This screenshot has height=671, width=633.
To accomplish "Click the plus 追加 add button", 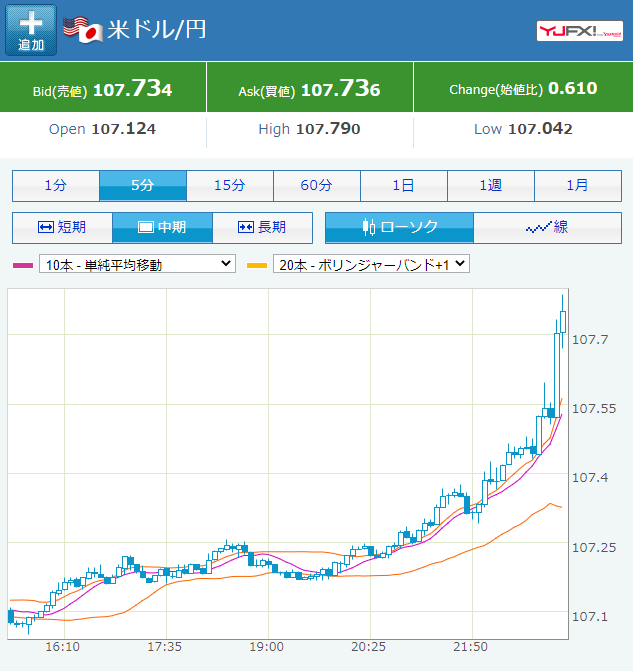I will point(31,30).
